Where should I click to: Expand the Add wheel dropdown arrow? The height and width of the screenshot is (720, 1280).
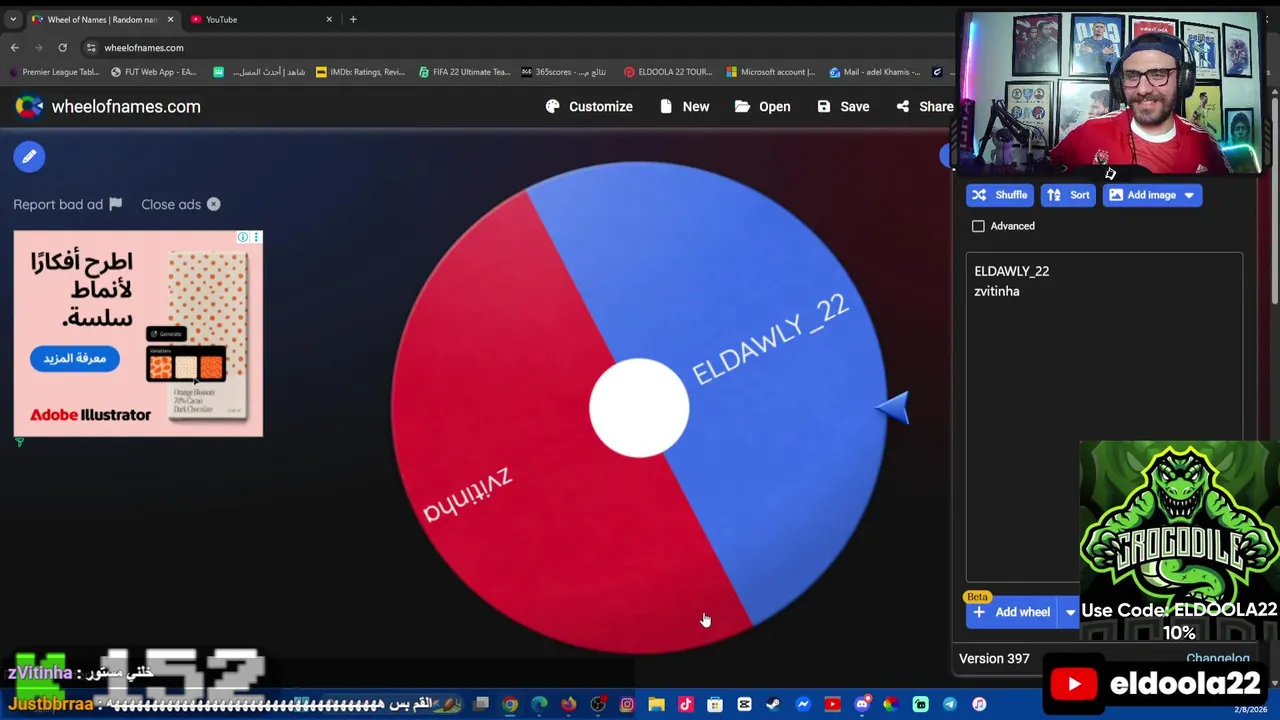pyautogui.click(x=1069, y=612)
